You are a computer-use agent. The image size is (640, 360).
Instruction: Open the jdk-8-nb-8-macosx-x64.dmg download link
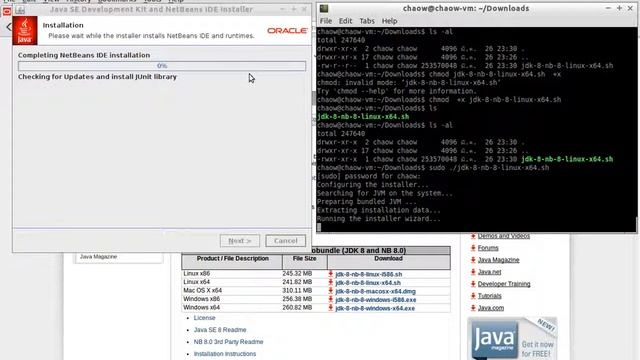(x=376, y=291)
